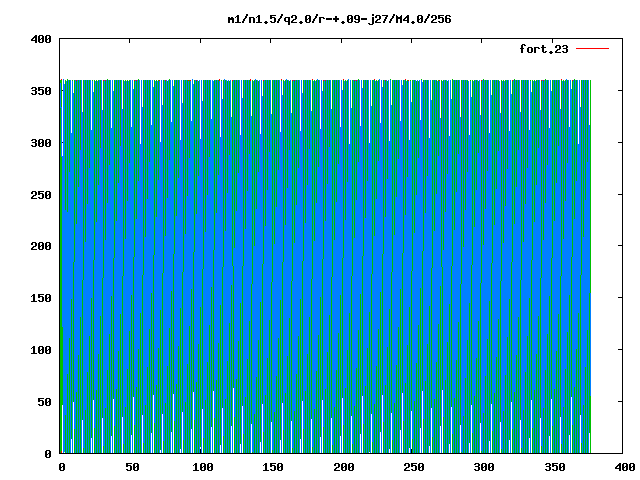Click the y-axis label 300
The width and height of the screenshot is (640, 480).
(x=41, y=143)
